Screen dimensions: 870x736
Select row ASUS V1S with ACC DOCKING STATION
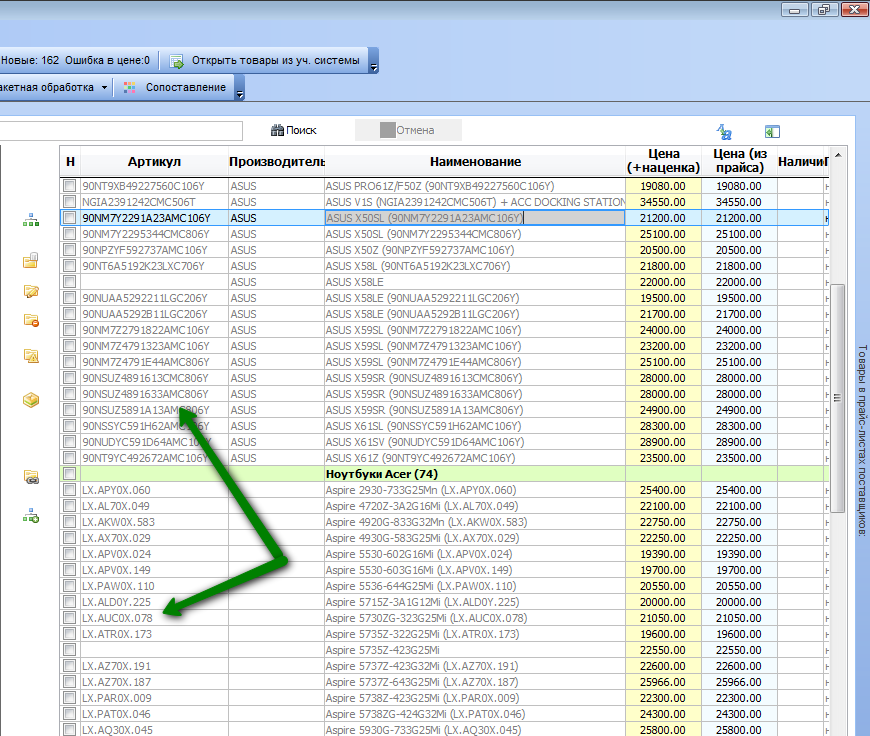point(444,202)
